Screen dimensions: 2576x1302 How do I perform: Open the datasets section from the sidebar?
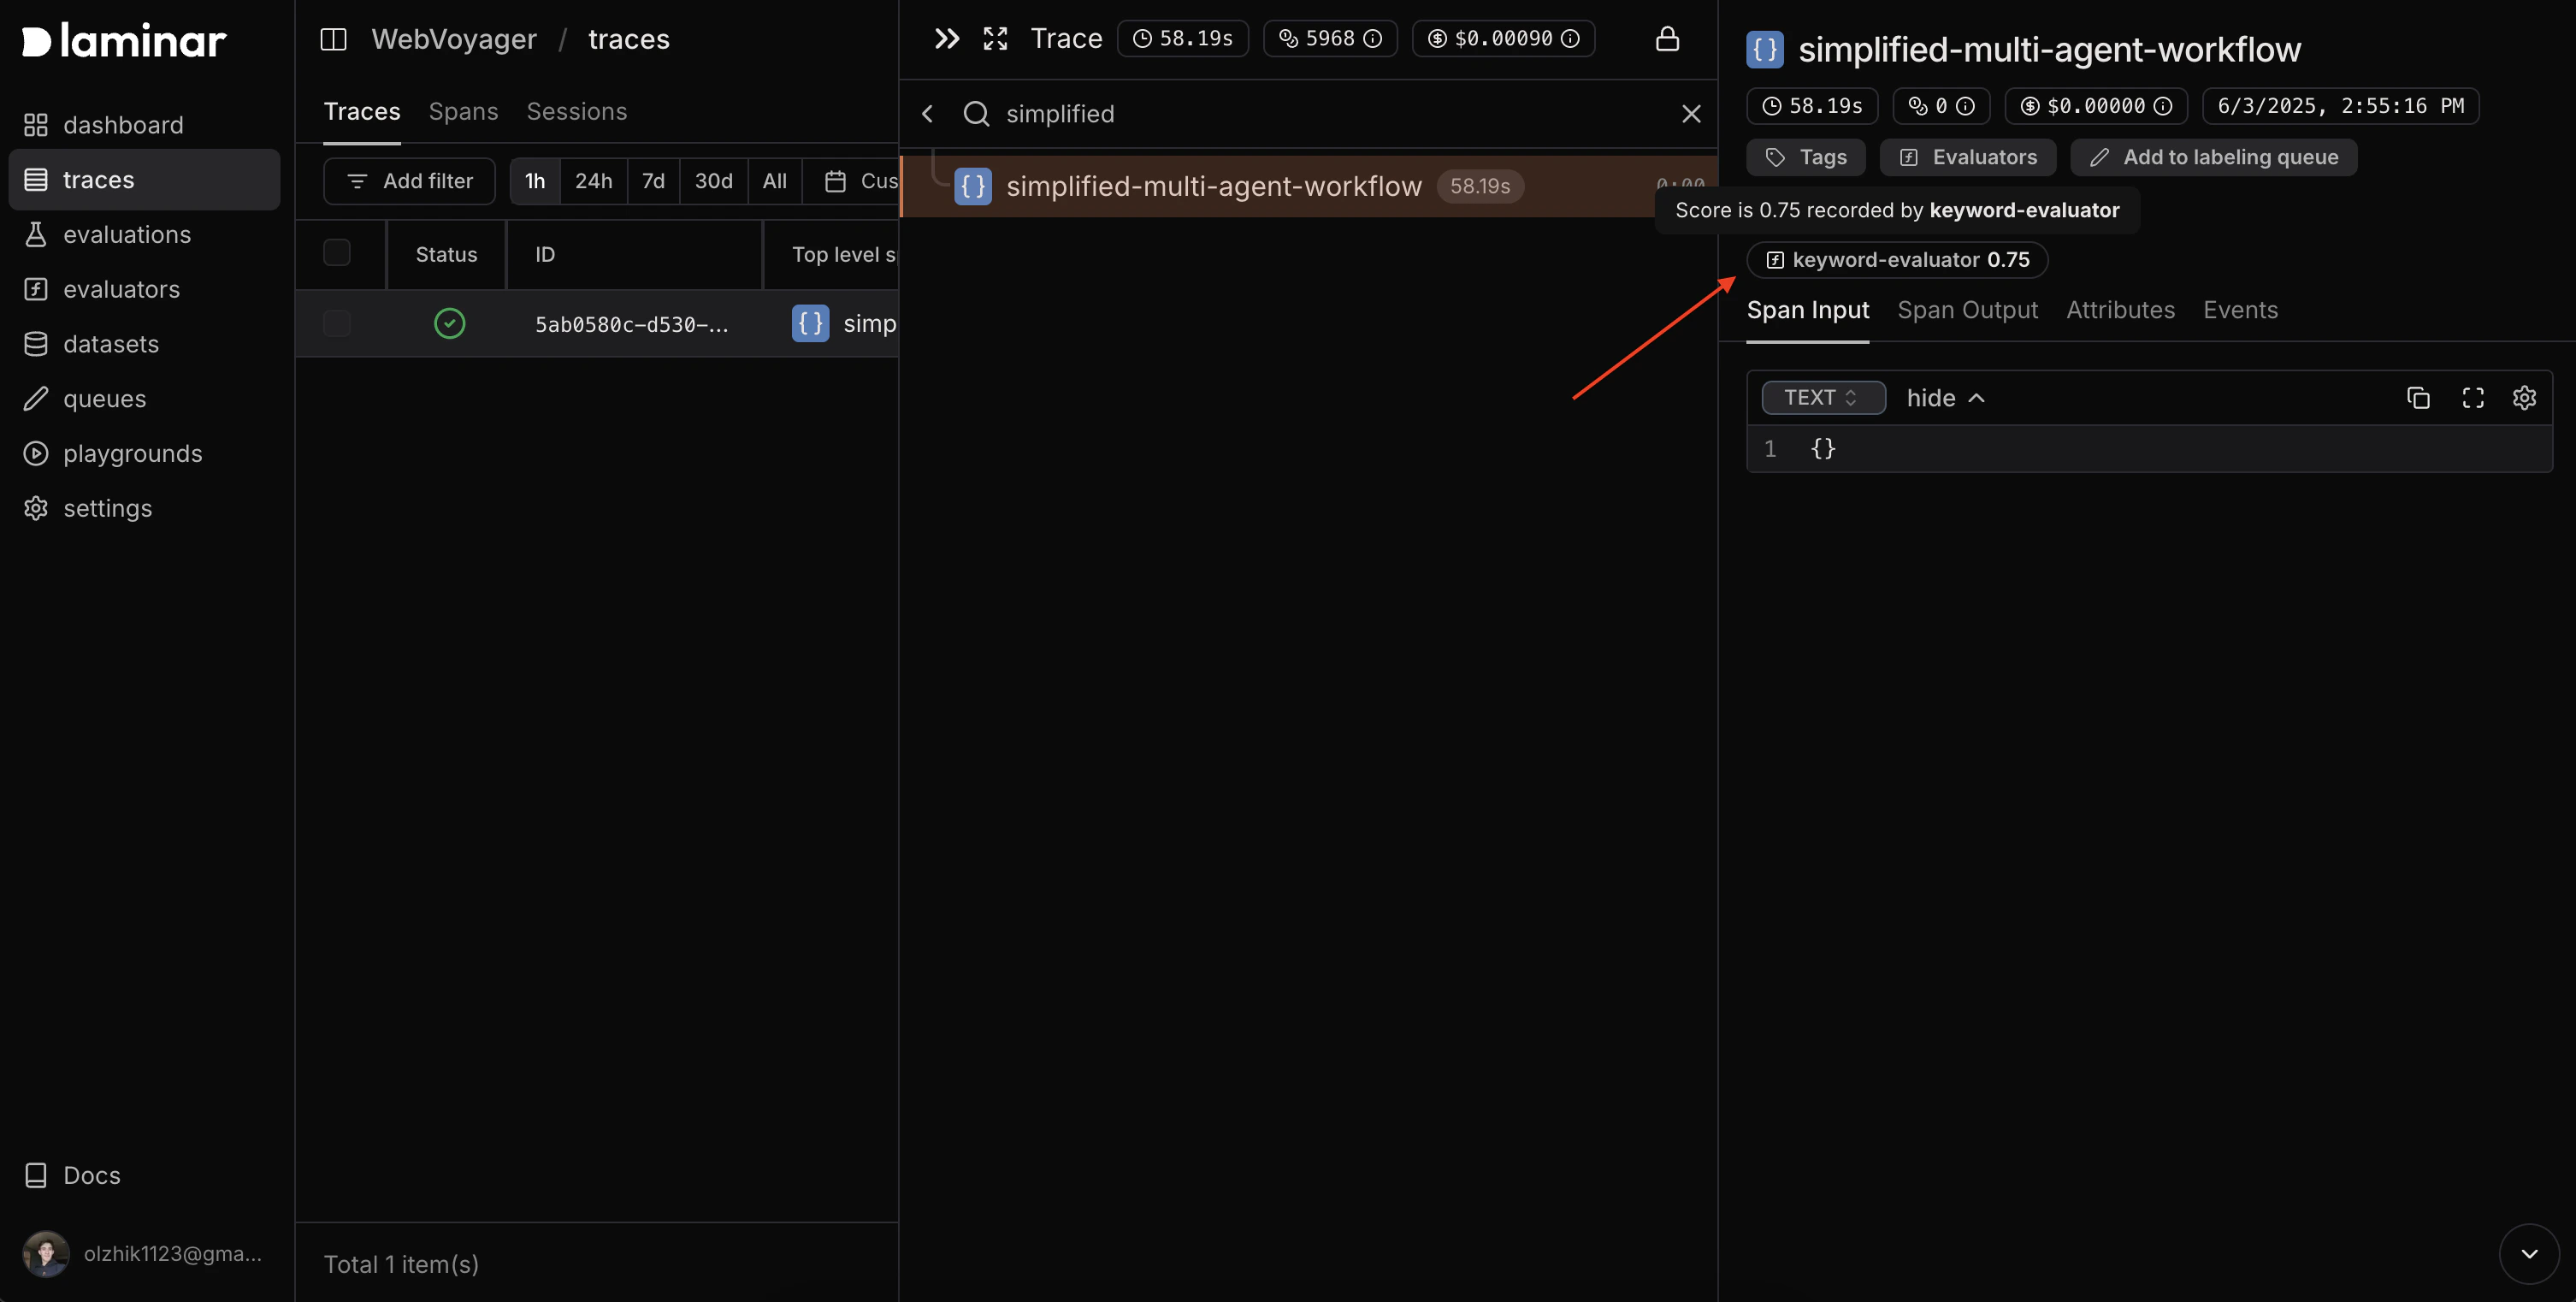(x=111, y=343)
